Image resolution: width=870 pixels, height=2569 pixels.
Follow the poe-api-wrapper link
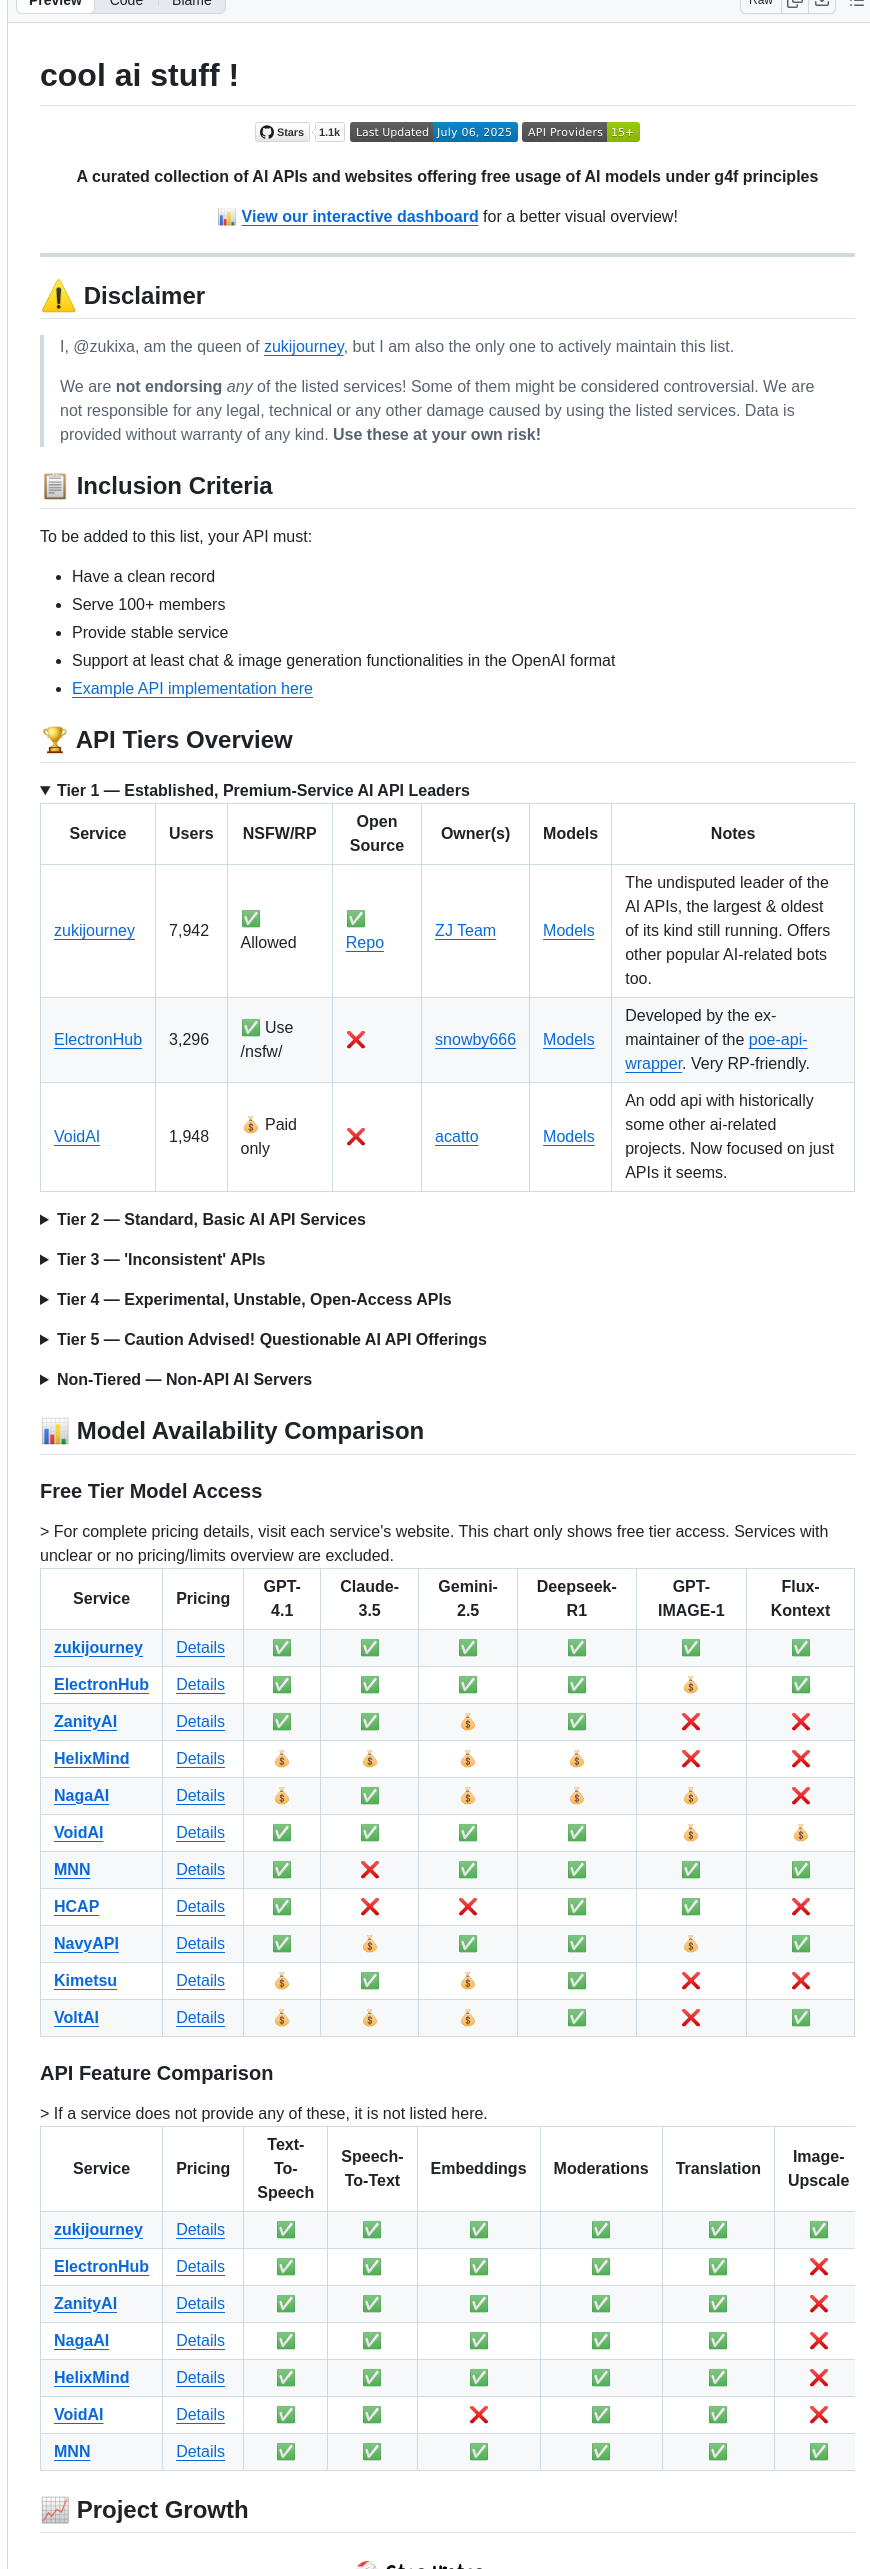tap(777, 1039)
